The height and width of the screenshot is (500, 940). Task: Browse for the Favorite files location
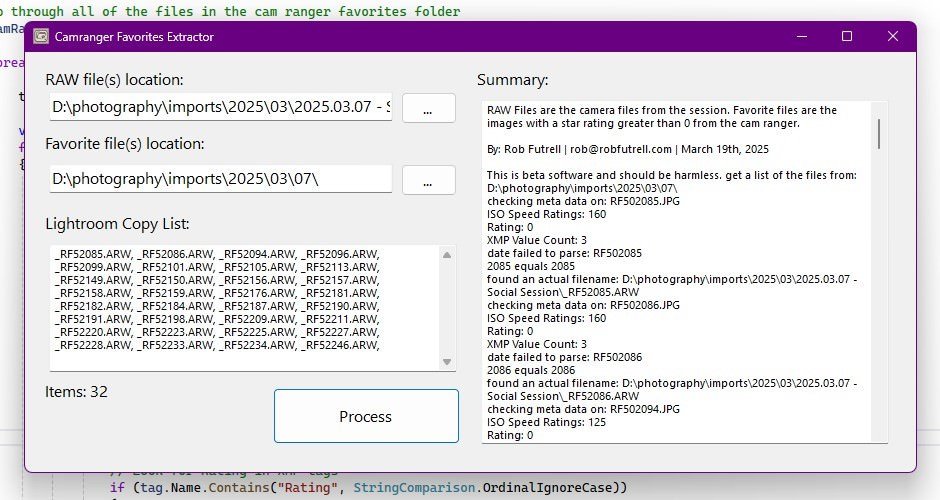[428, 180]
